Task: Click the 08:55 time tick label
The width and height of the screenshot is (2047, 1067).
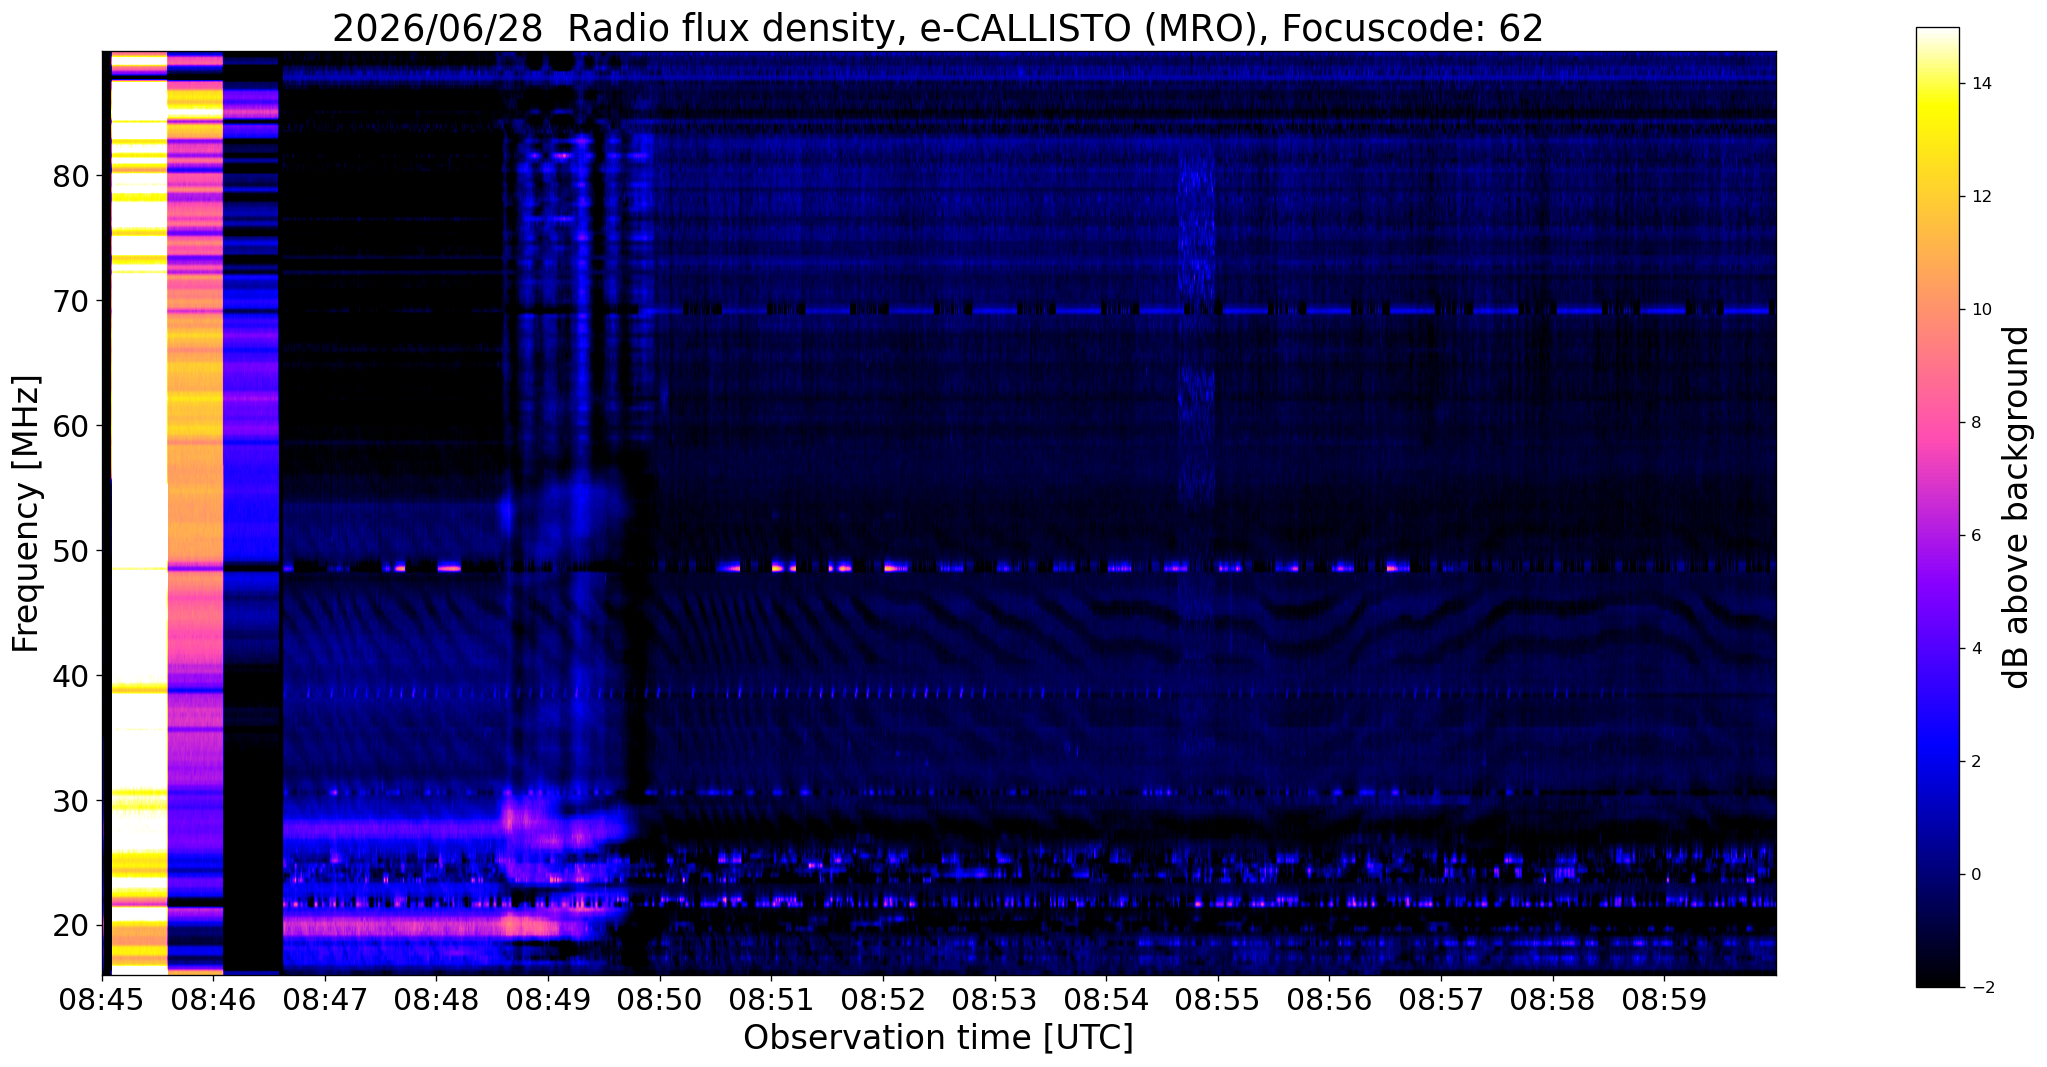Action: tap(1218, 999)
